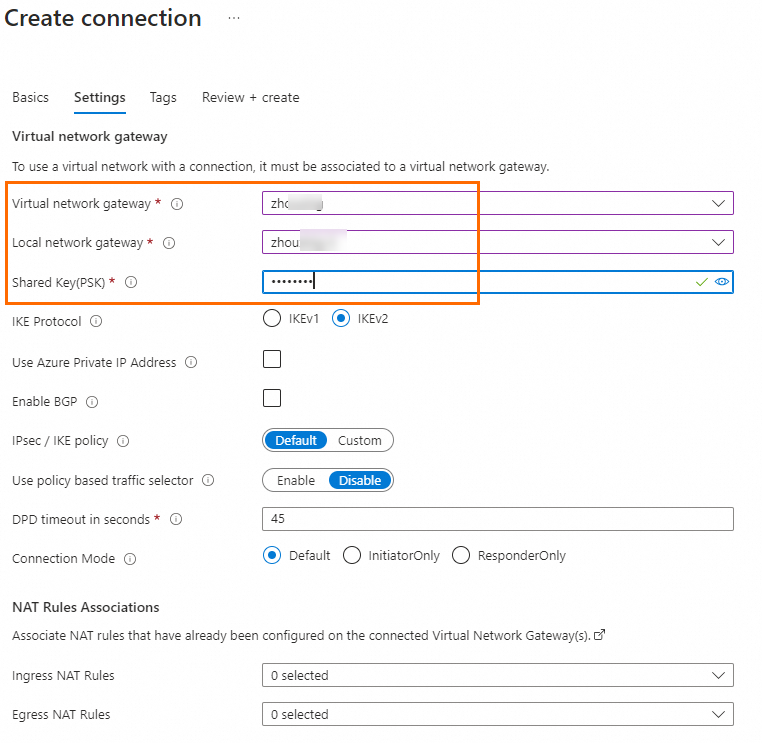Open the more options ellipsis by title
Image resolution: width=762 pixels, height=743 pixels.
234,18
